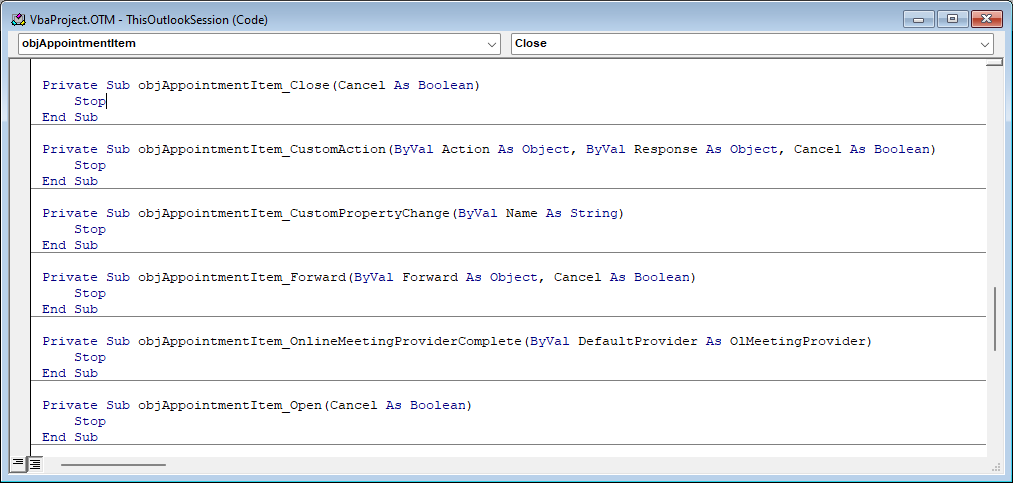Click End Sub of the Open procedure
This screenshot has height=483, width=1013.
[x=70, y=437]
